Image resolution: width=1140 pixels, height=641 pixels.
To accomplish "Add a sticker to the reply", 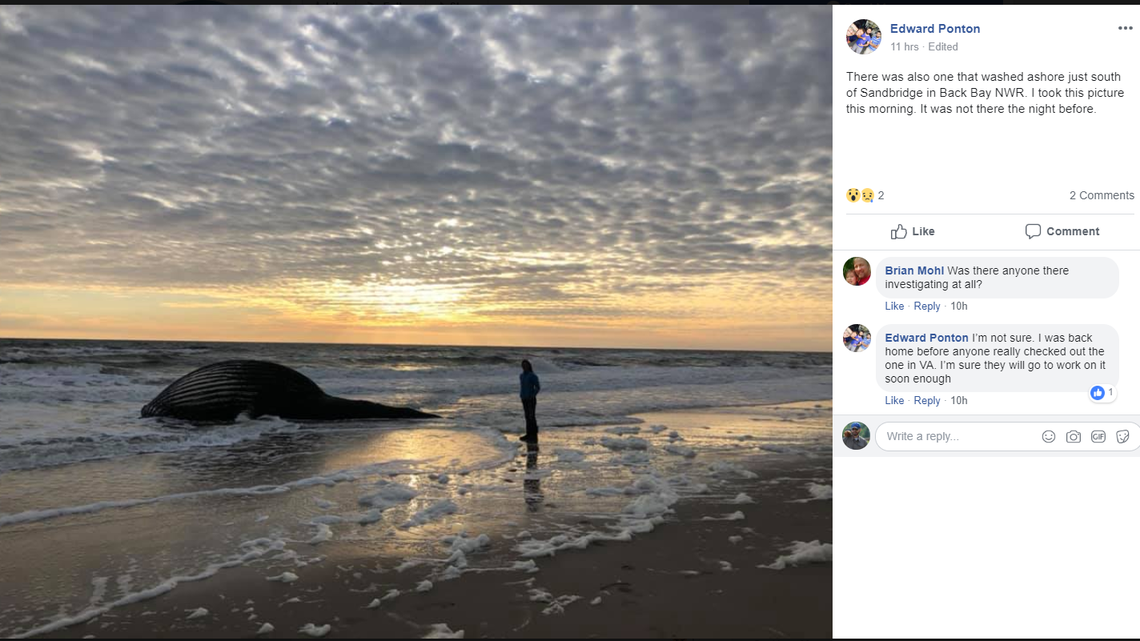I will coord(1122,436).
